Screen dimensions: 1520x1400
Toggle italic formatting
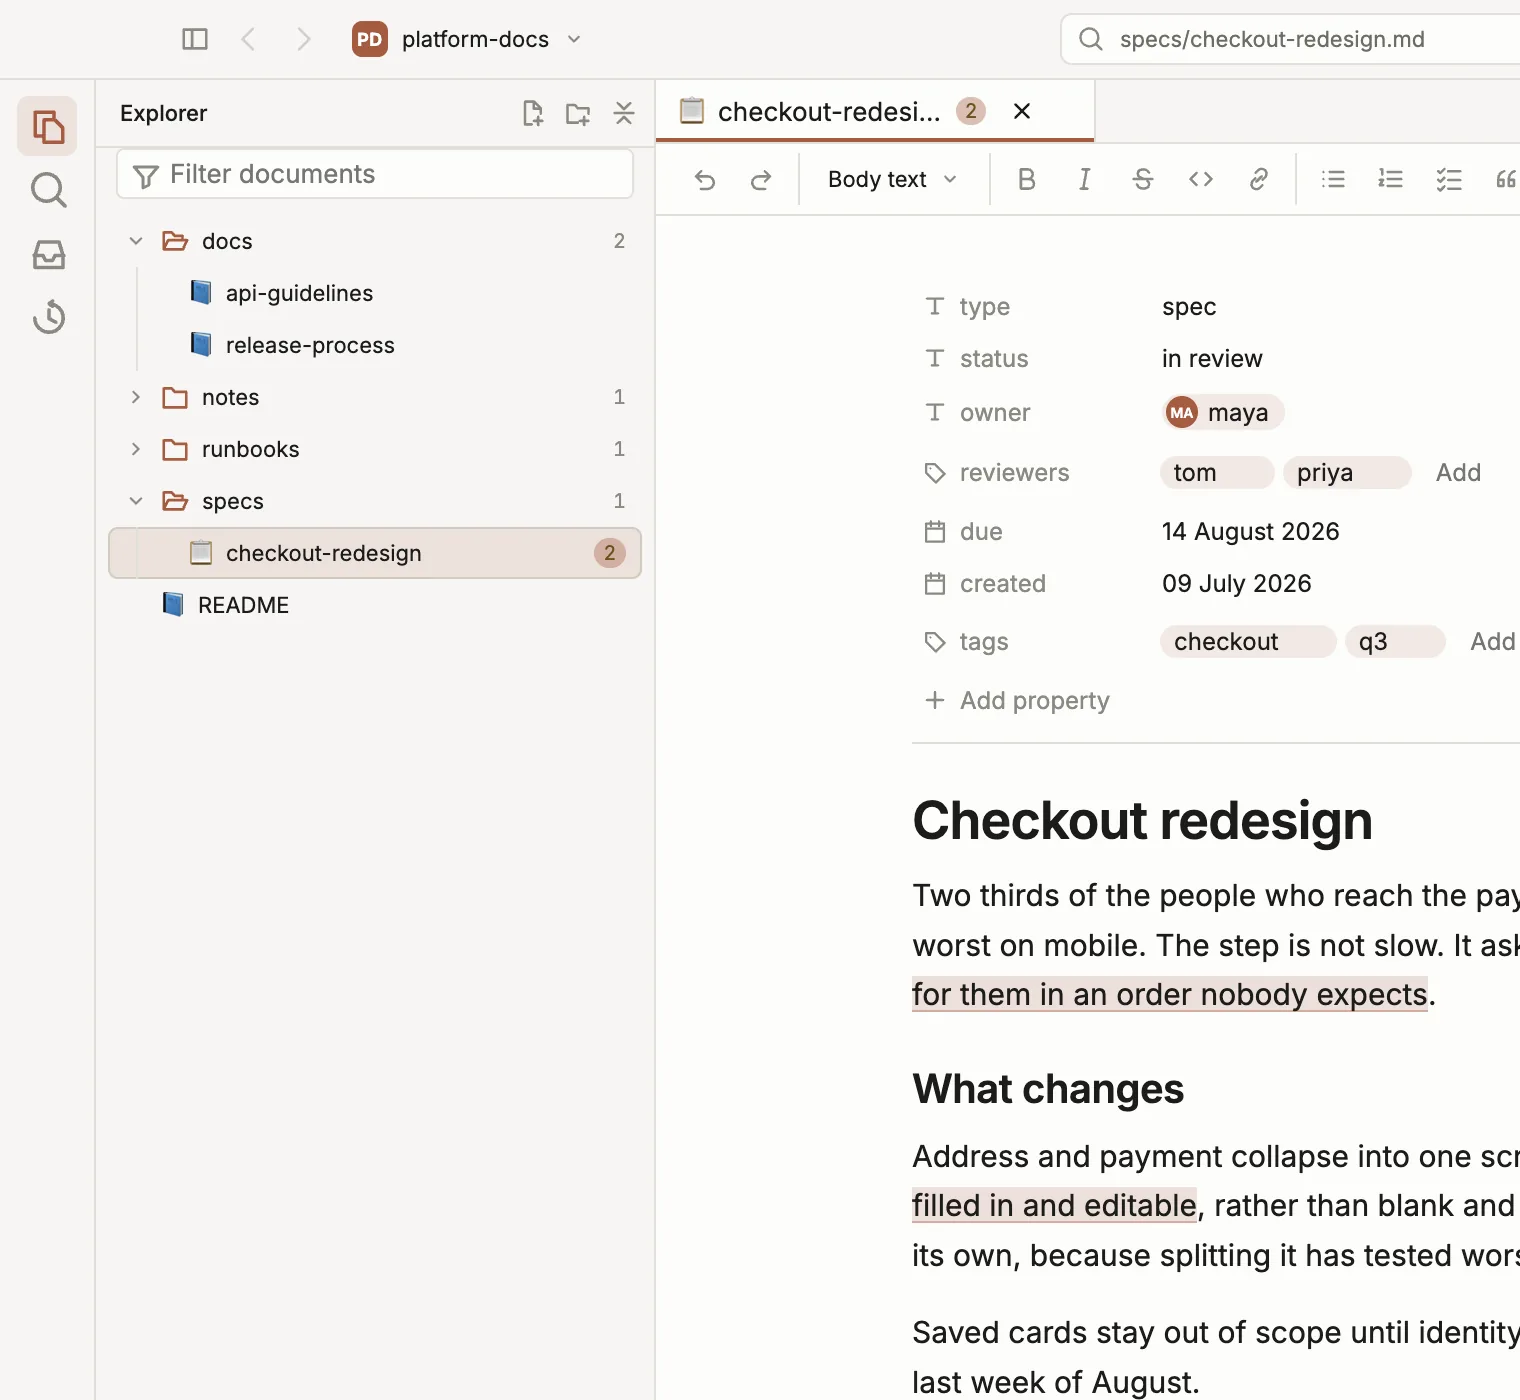(1084, 179)
